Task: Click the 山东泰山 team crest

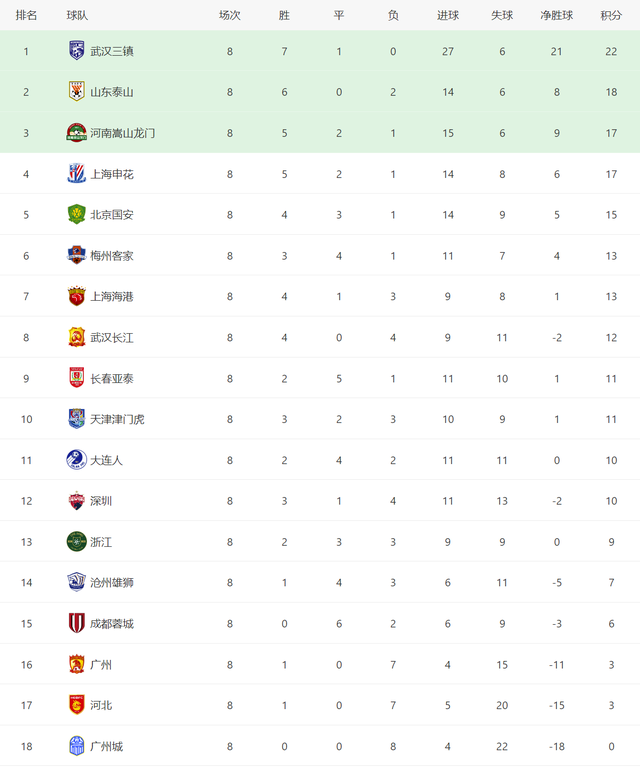Action: click(76, 92)
